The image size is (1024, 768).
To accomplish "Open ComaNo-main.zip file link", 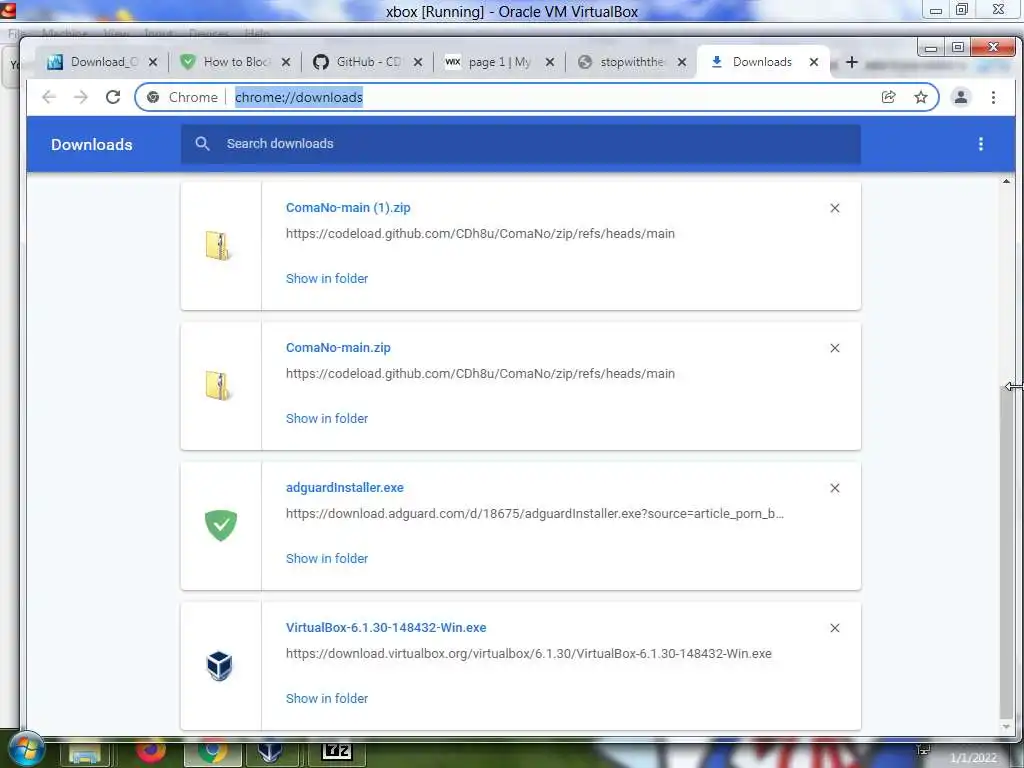I will [x=338, y=347].
